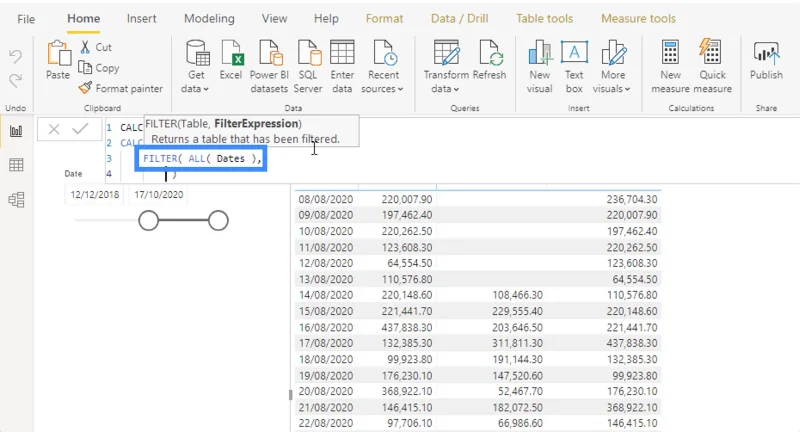The height and width of the screenshot is (432, 800).
Task: Redo the last action
Action: (15, 81)
